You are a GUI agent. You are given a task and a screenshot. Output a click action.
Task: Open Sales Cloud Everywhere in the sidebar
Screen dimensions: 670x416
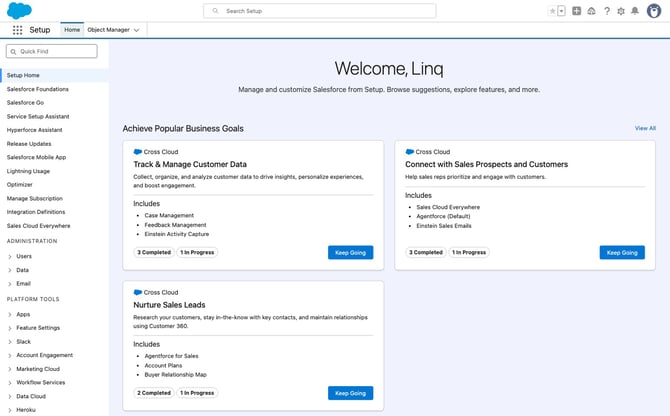point(38,226)
